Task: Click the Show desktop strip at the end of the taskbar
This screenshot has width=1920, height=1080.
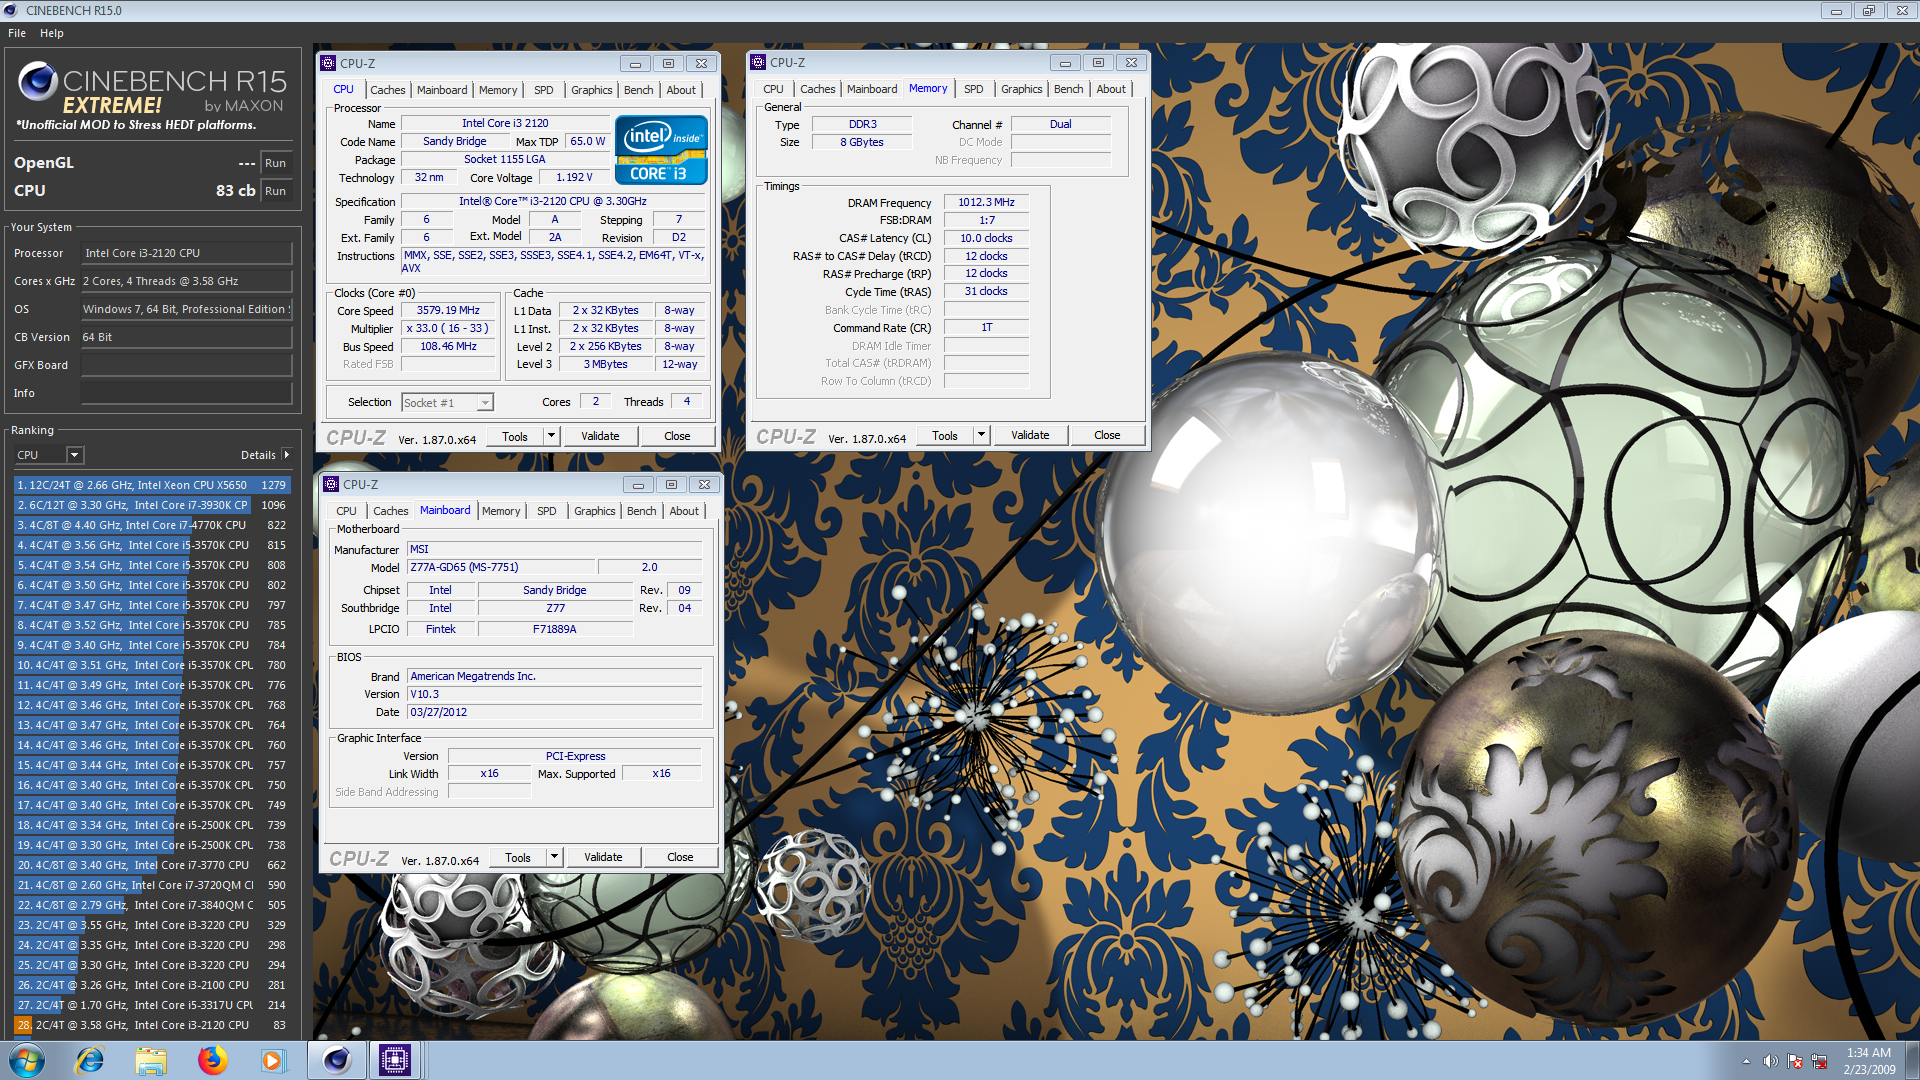Action: [x=1912, y=1060]
